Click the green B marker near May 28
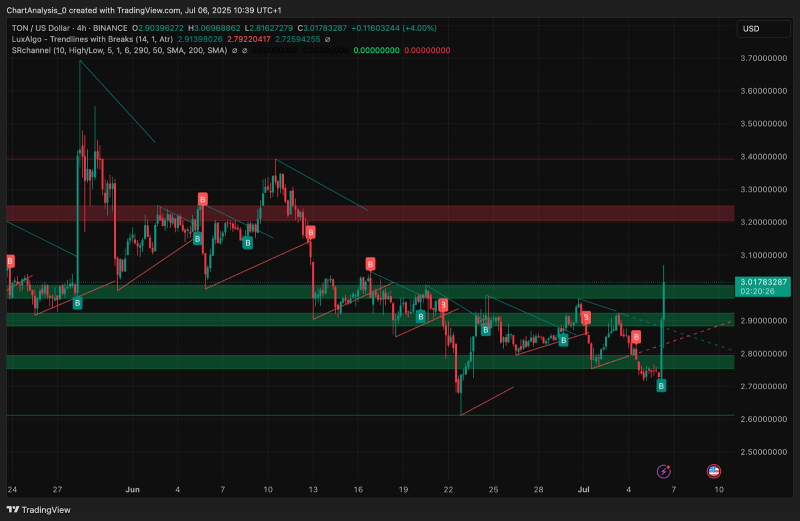Image resolution: width=800 pixels, height=521 pixels. [78, 303]
